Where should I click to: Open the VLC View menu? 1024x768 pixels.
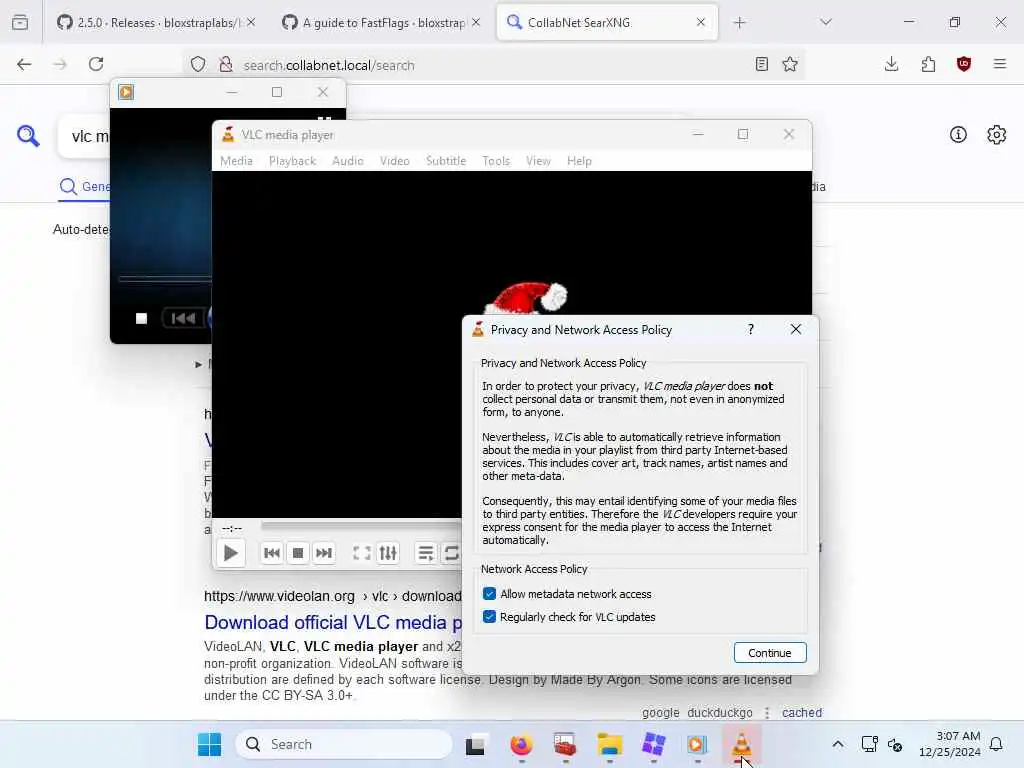click(538, 161)
